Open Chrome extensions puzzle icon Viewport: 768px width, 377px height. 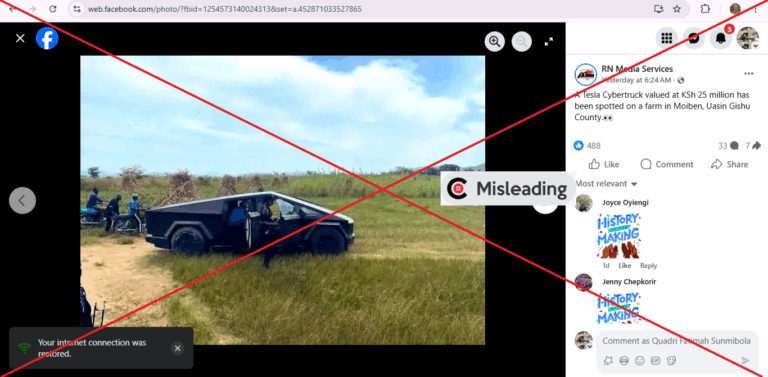coord(705,9)
